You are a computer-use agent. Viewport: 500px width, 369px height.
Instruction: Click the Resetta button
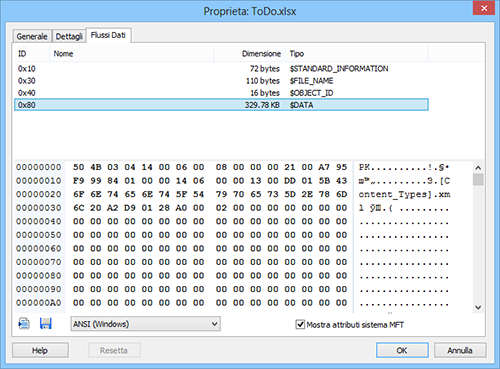click(114, 350)
